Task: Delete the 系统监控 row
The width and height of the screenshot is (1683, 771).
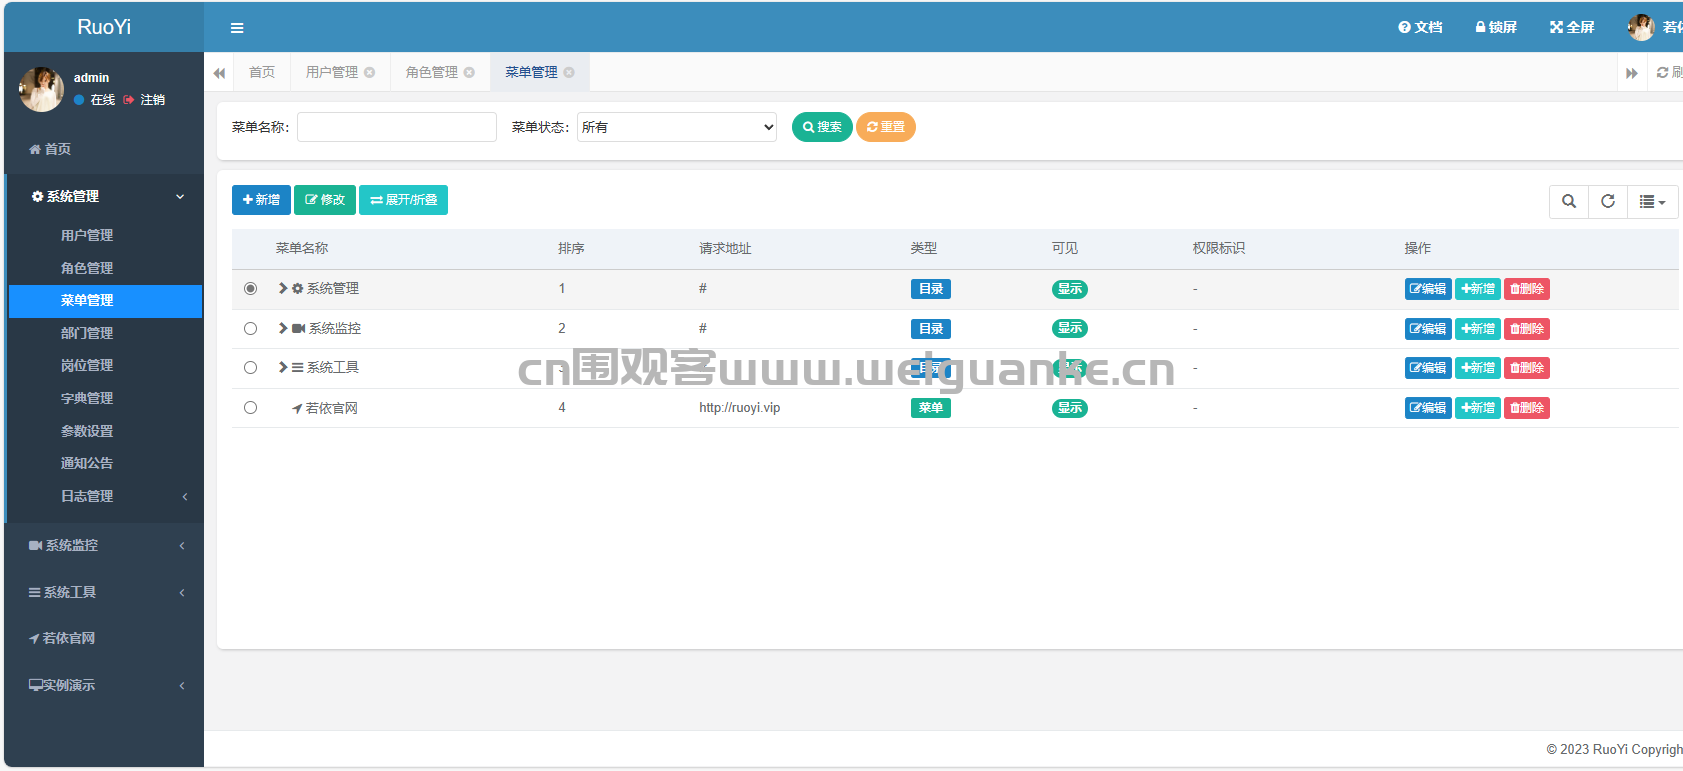Action: point(1527,329)
